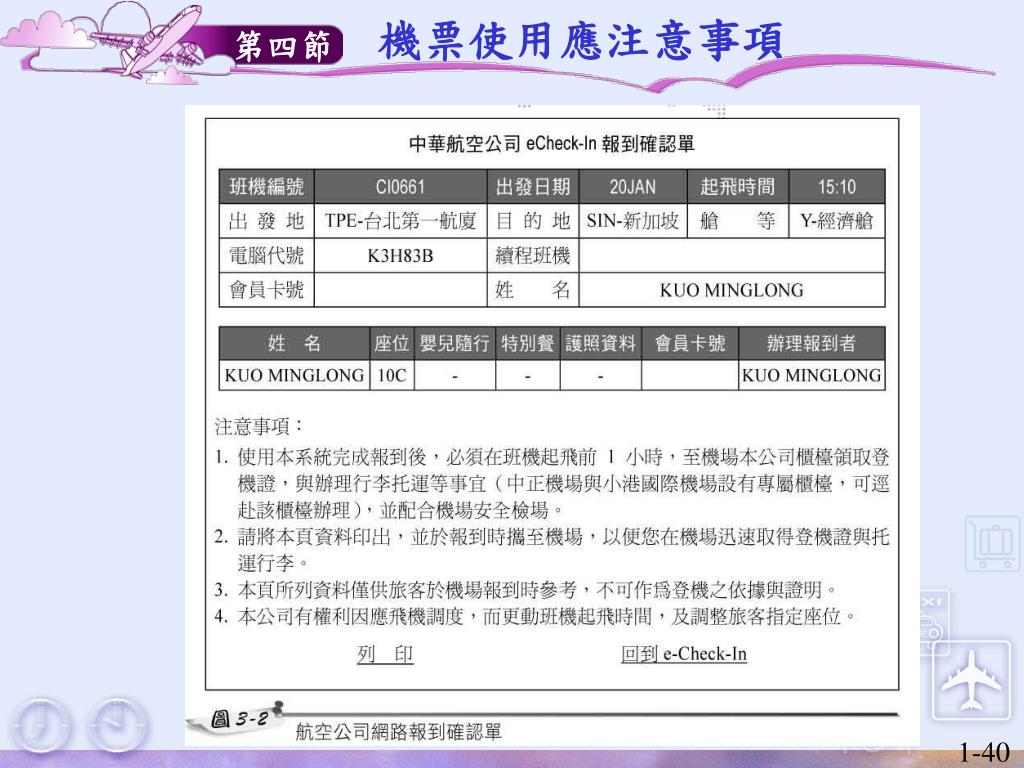This screenshot has width=1024, height=768.
Task: Click the page number 1-40
Action: pos(983,752)
